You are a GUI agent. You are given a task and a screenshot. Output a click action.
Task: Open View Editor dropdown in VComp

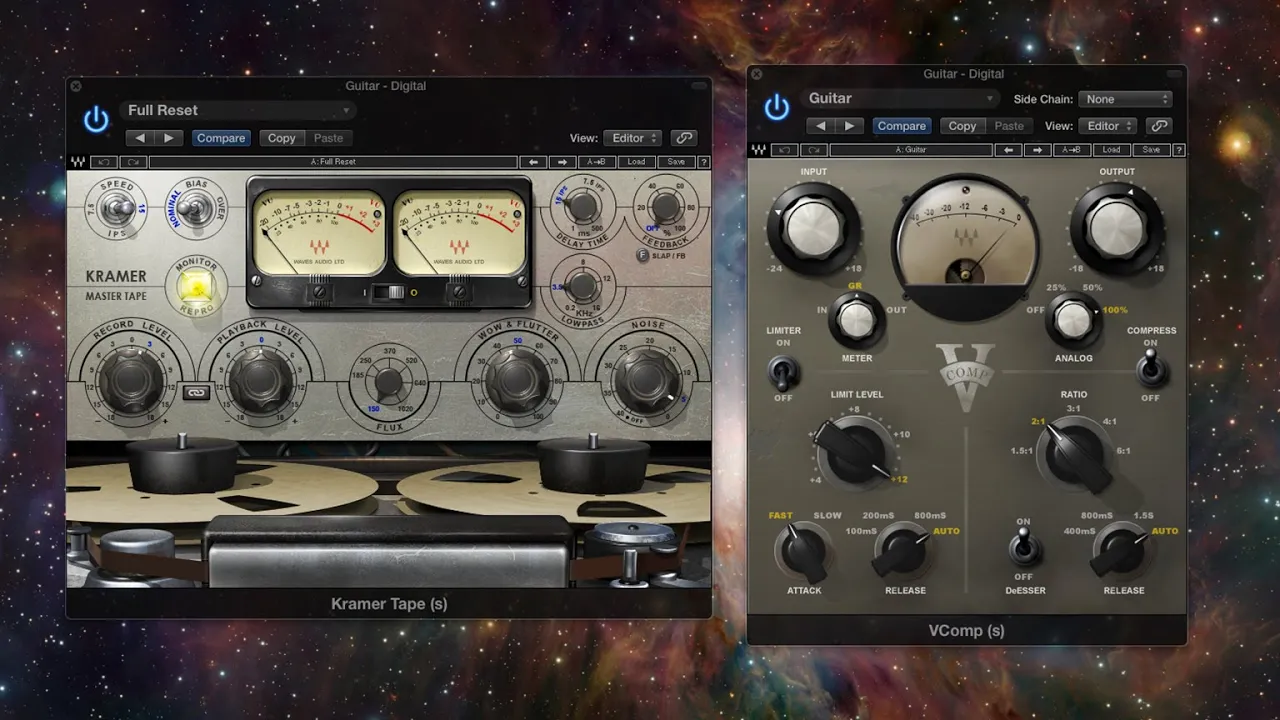pos(1107,126)
